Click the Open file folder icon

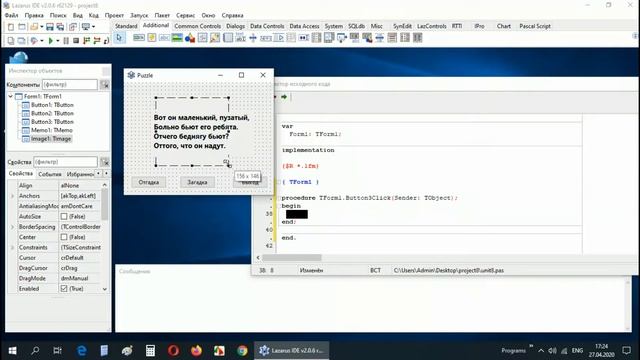(34, 27)
